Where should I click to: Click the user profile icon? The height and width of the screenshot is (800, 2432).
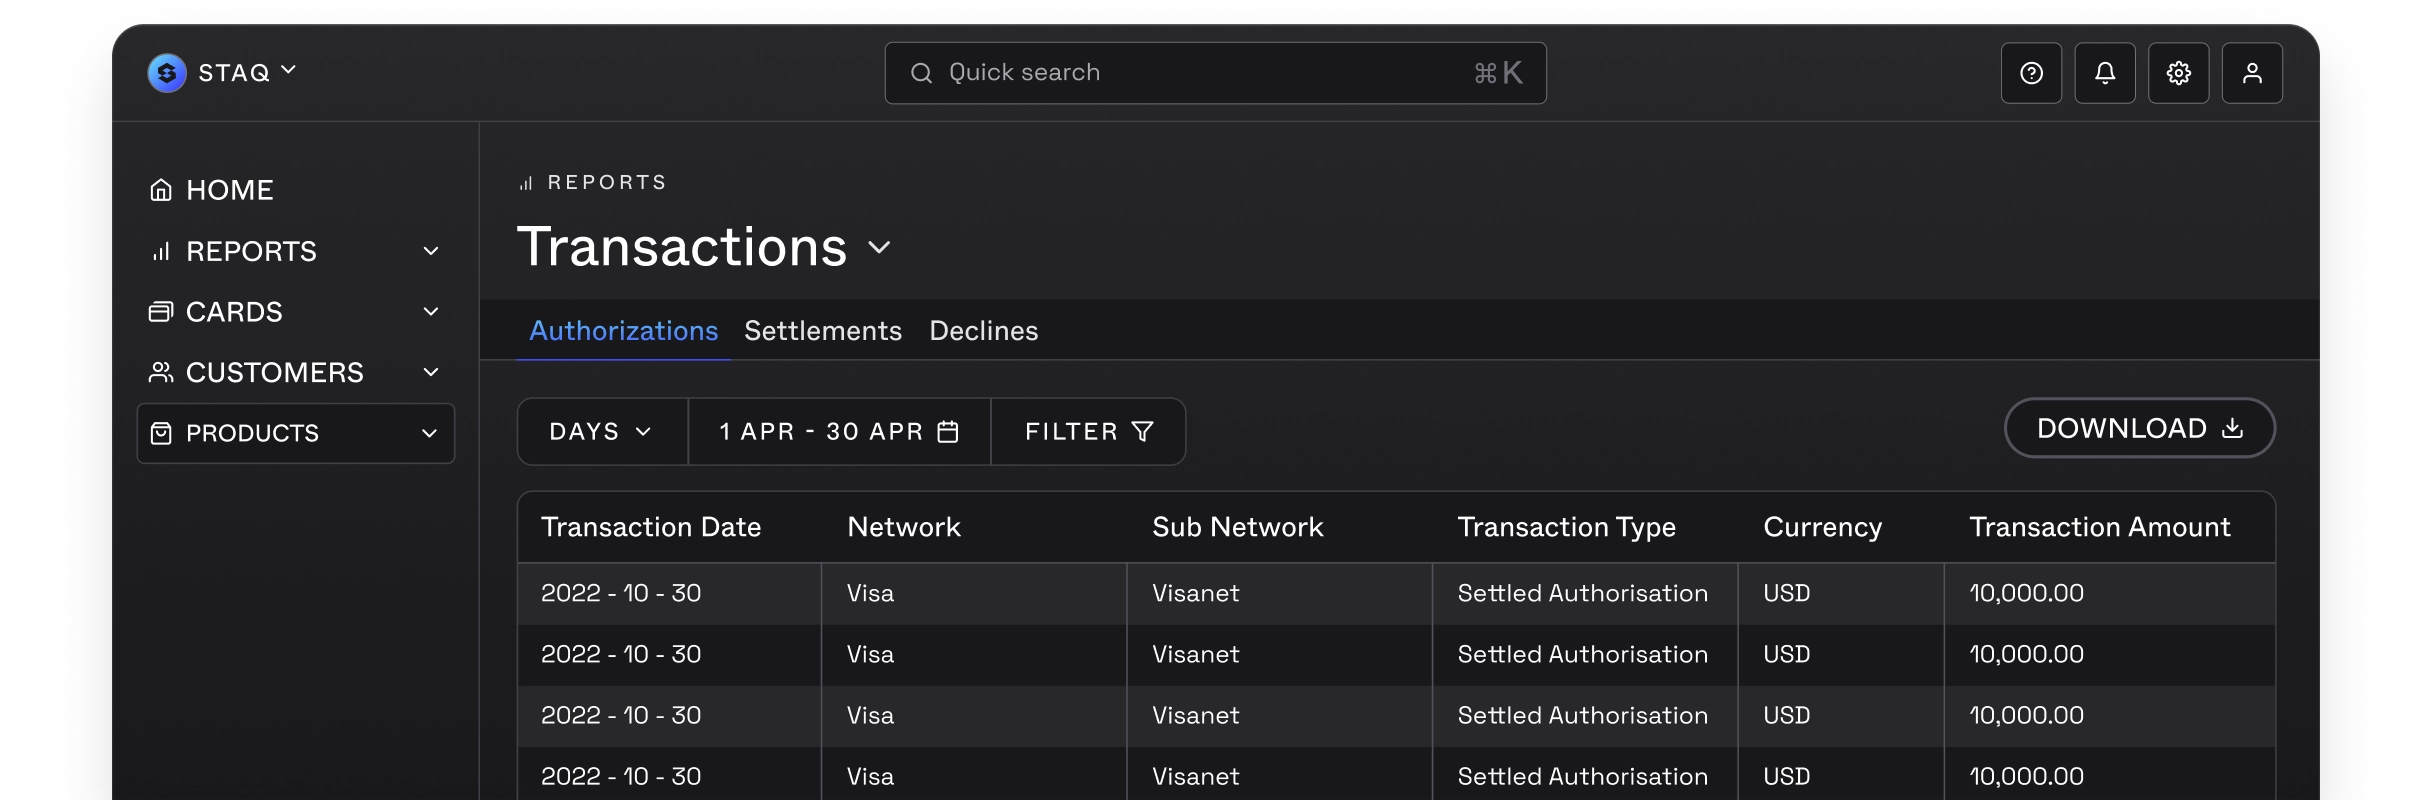point(2253,72)
